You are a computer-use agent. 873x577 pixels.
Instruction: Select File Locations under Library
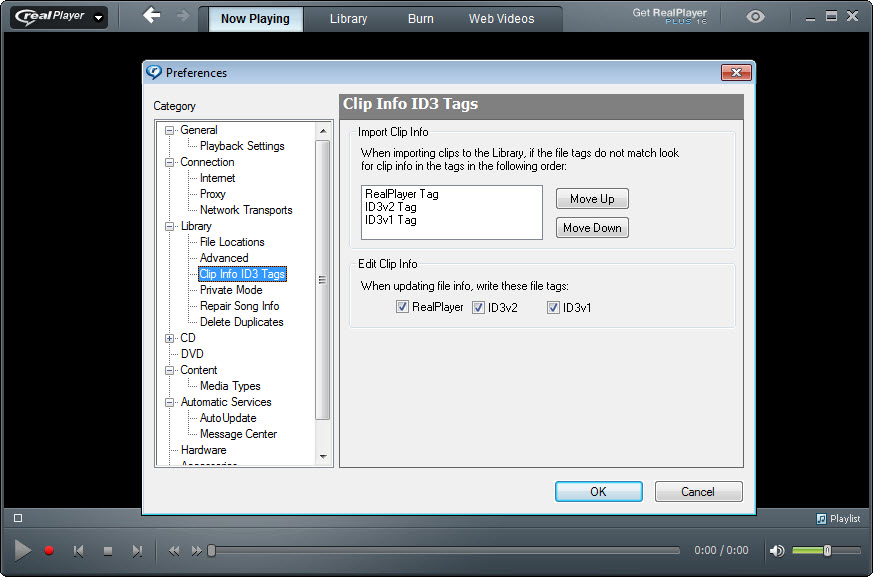[x=232, y=242]
